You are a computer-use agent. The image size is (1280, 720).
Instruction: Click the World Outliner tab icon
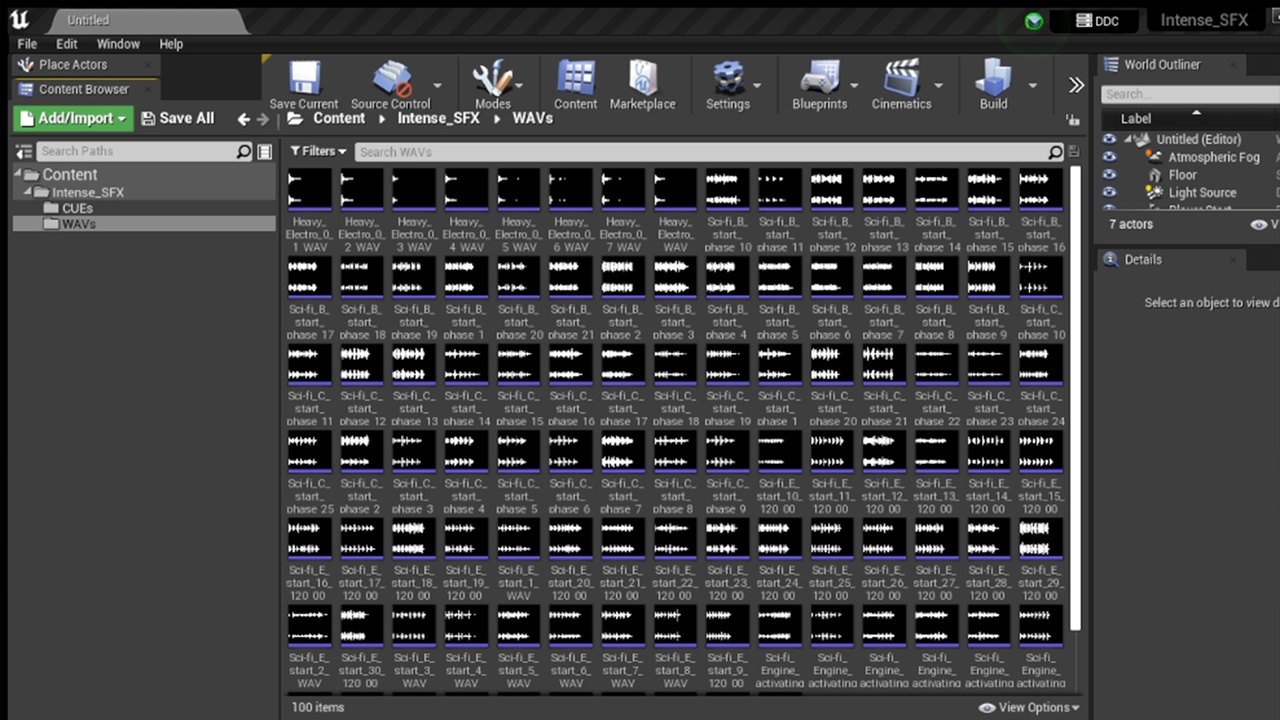click(x=1110, y=64)
